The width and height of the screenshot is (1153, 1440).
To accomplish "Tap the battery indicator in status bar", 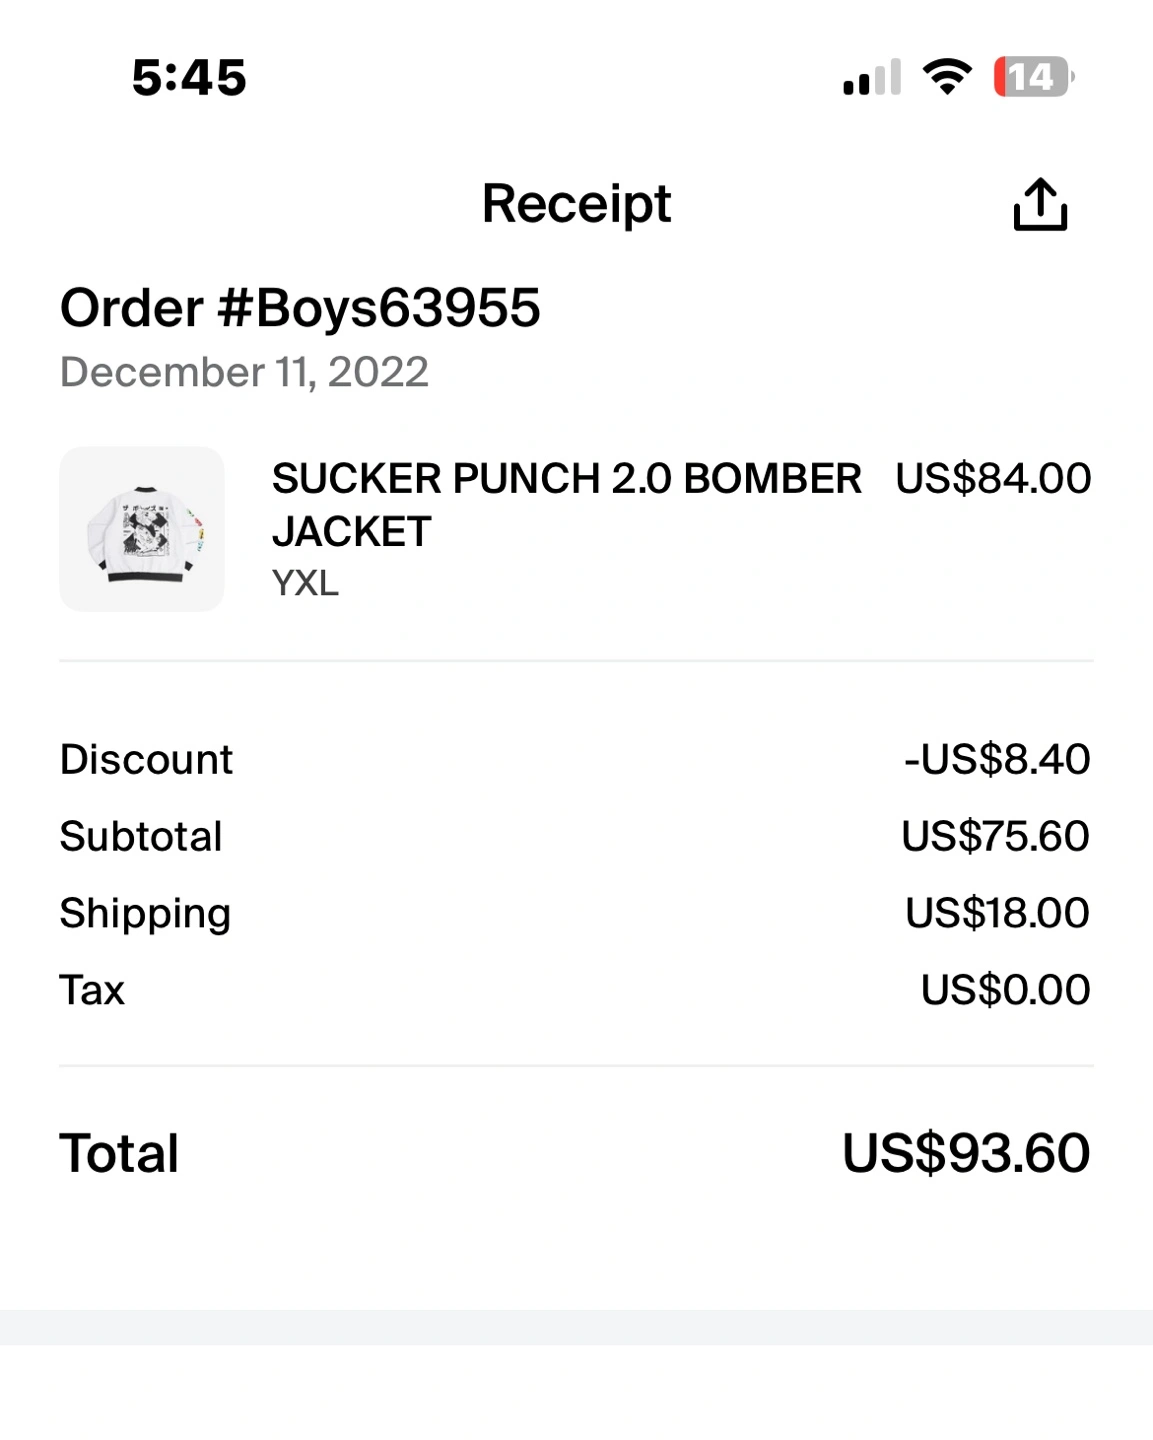I will click(x=1033, y=77).
